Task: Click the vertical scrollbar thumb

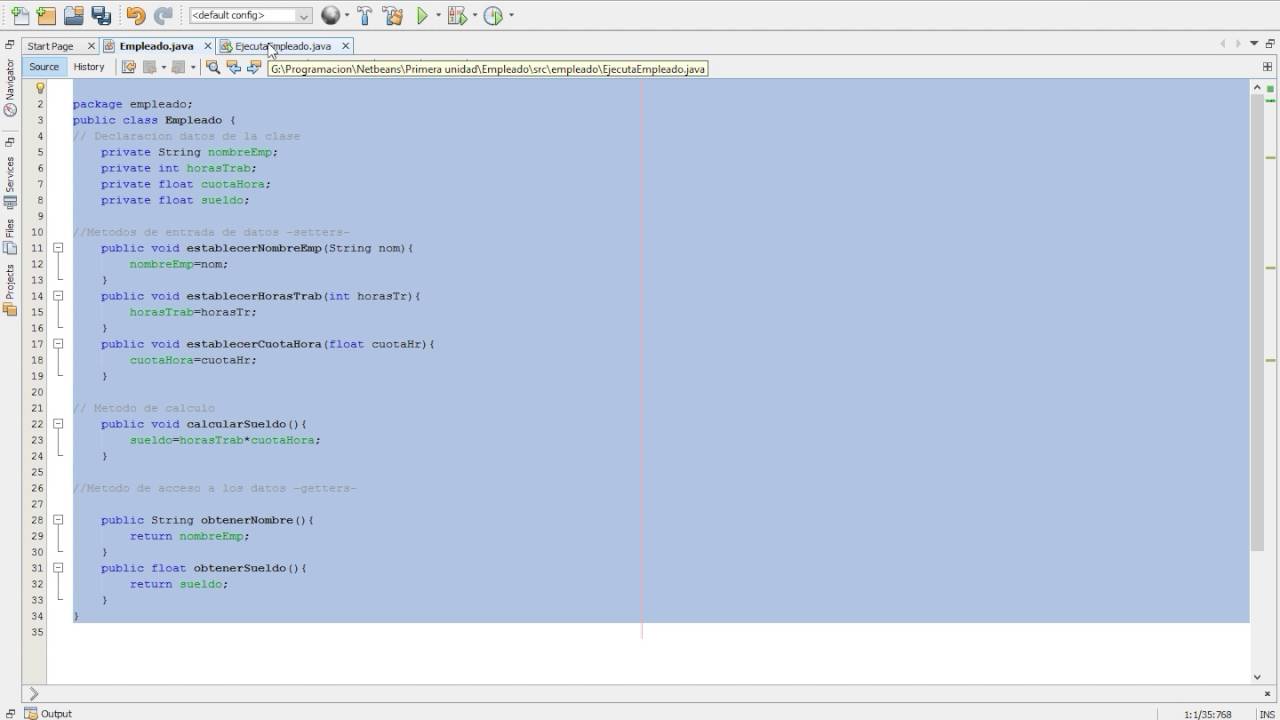Action: pyautogui.click(x=1258, y=322)
